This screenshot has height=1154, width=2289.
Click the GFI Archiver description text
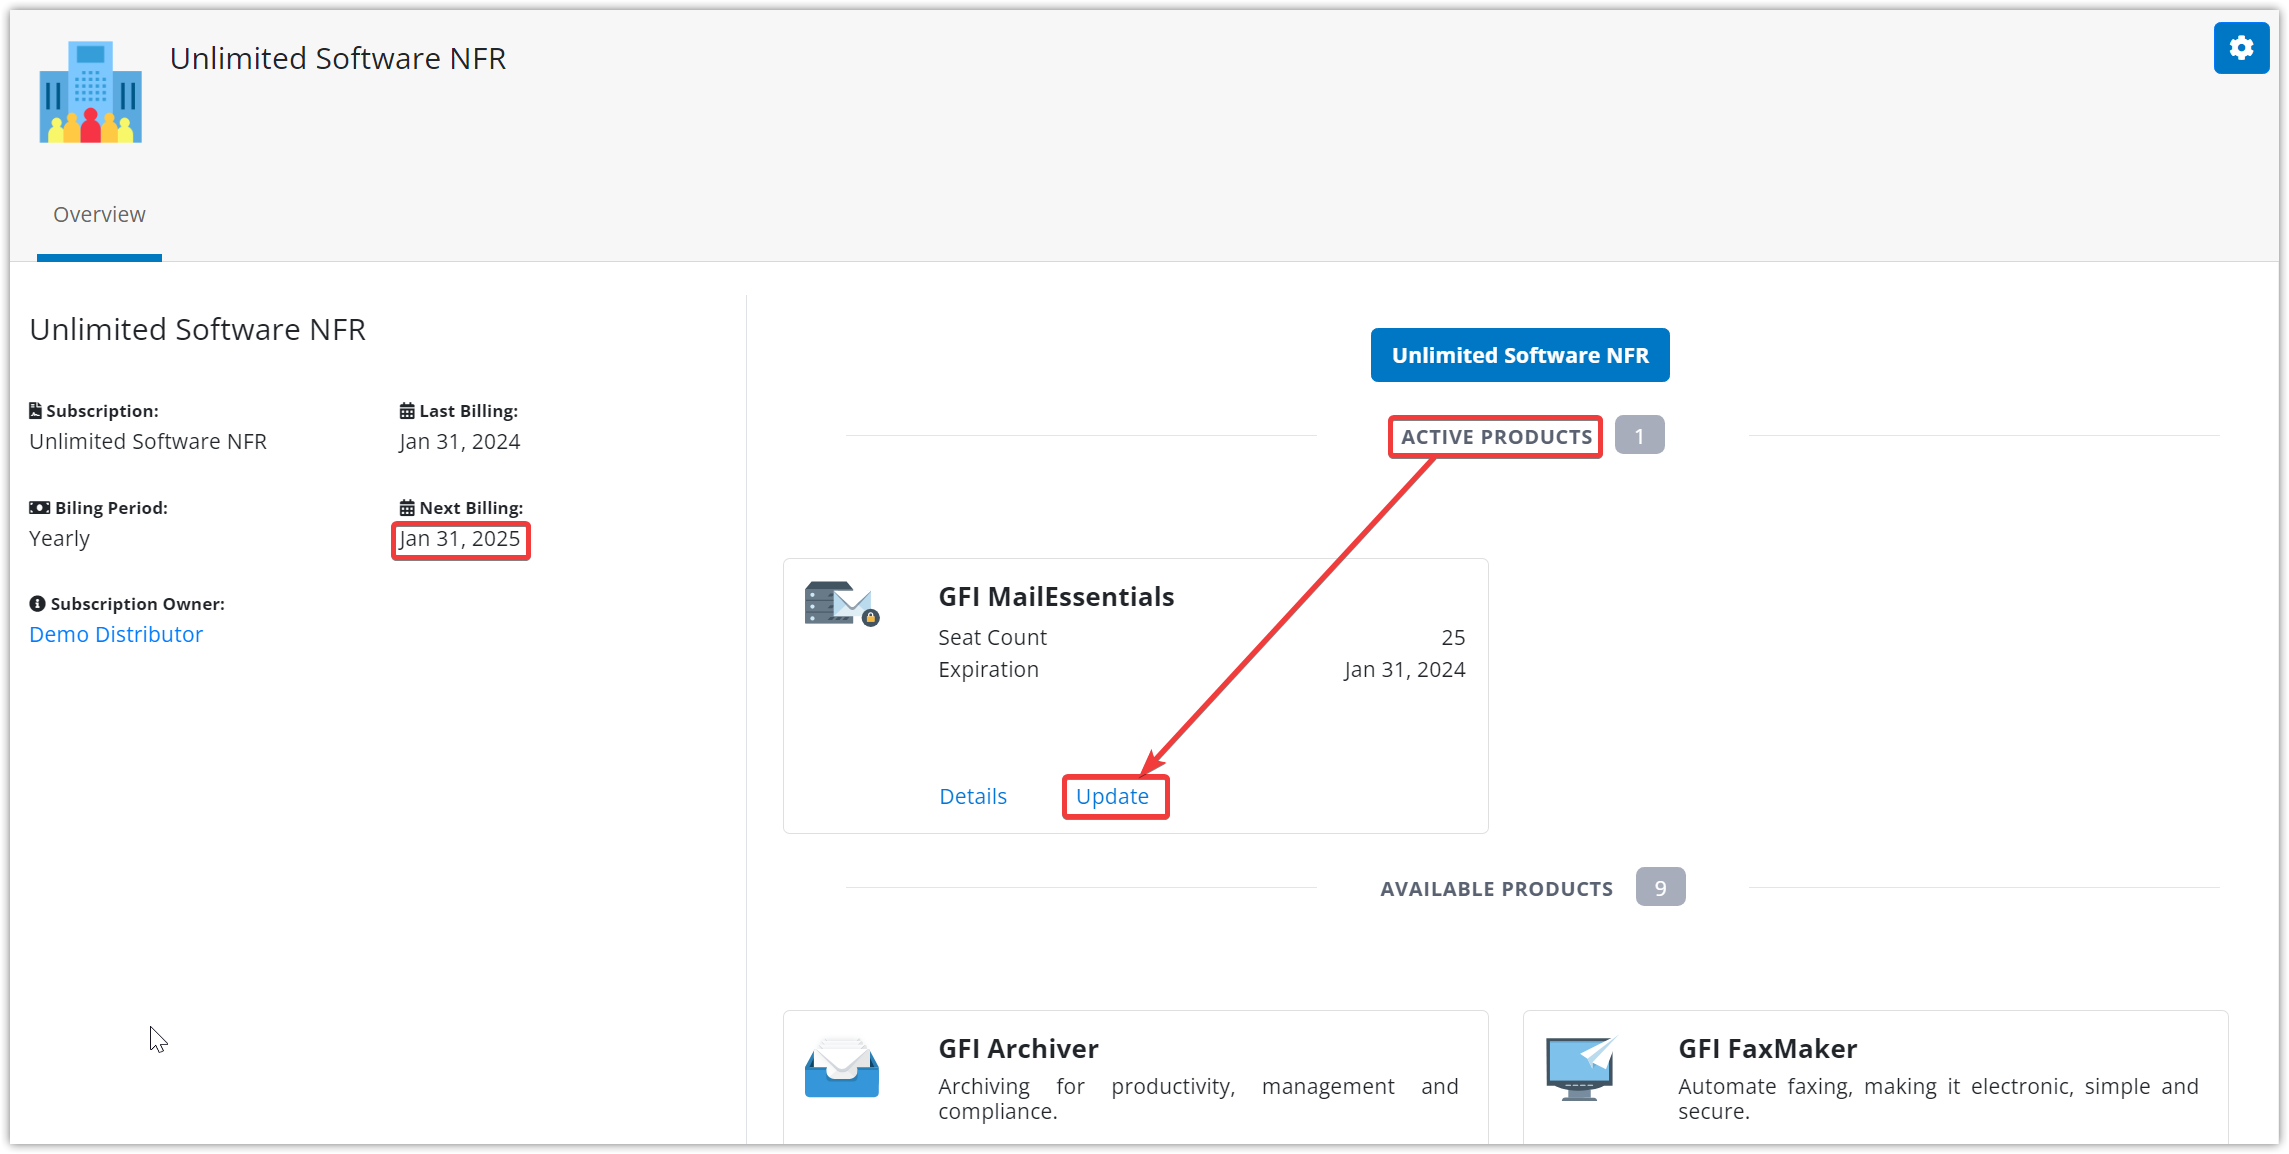pyautogui.click(x=1198, y=1098)
